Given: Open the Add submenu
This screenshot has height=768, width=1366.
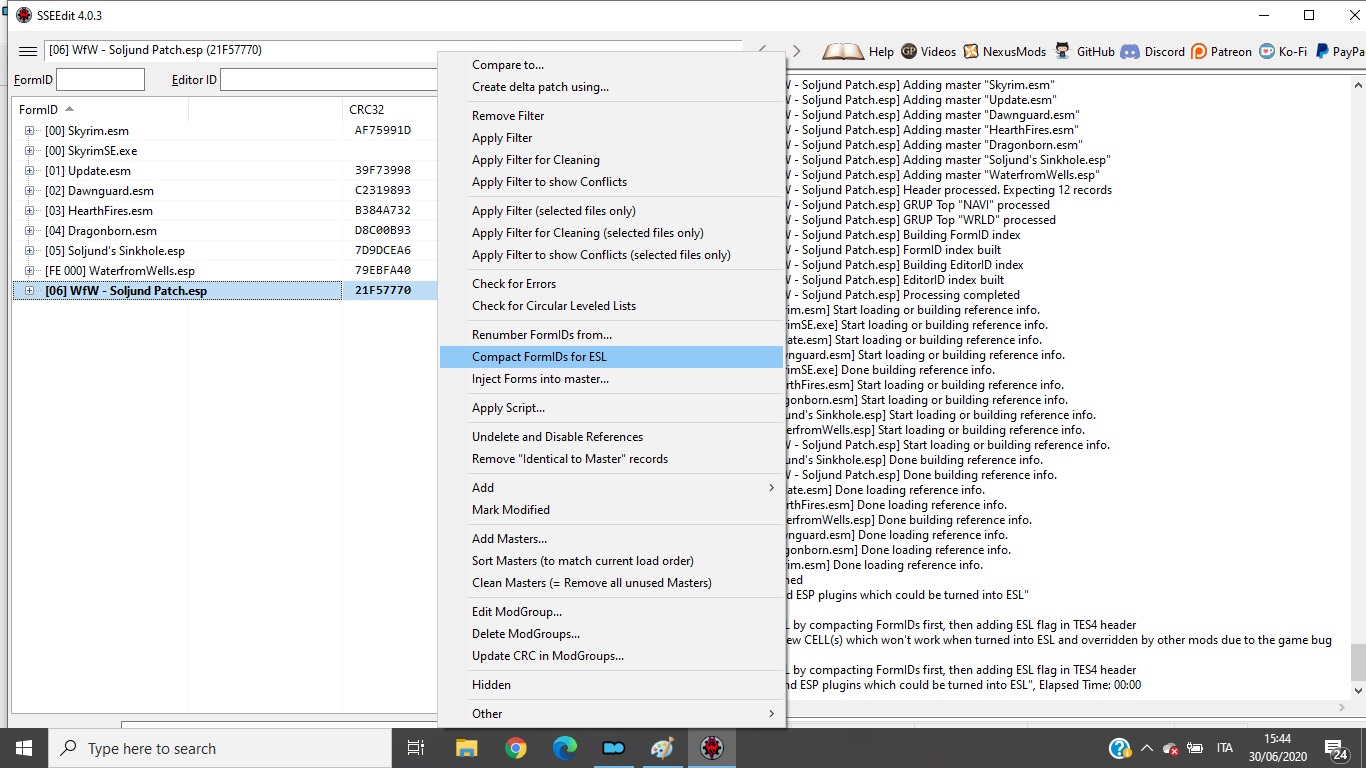Looking at the screenshot, I should (x=611, y=488).
